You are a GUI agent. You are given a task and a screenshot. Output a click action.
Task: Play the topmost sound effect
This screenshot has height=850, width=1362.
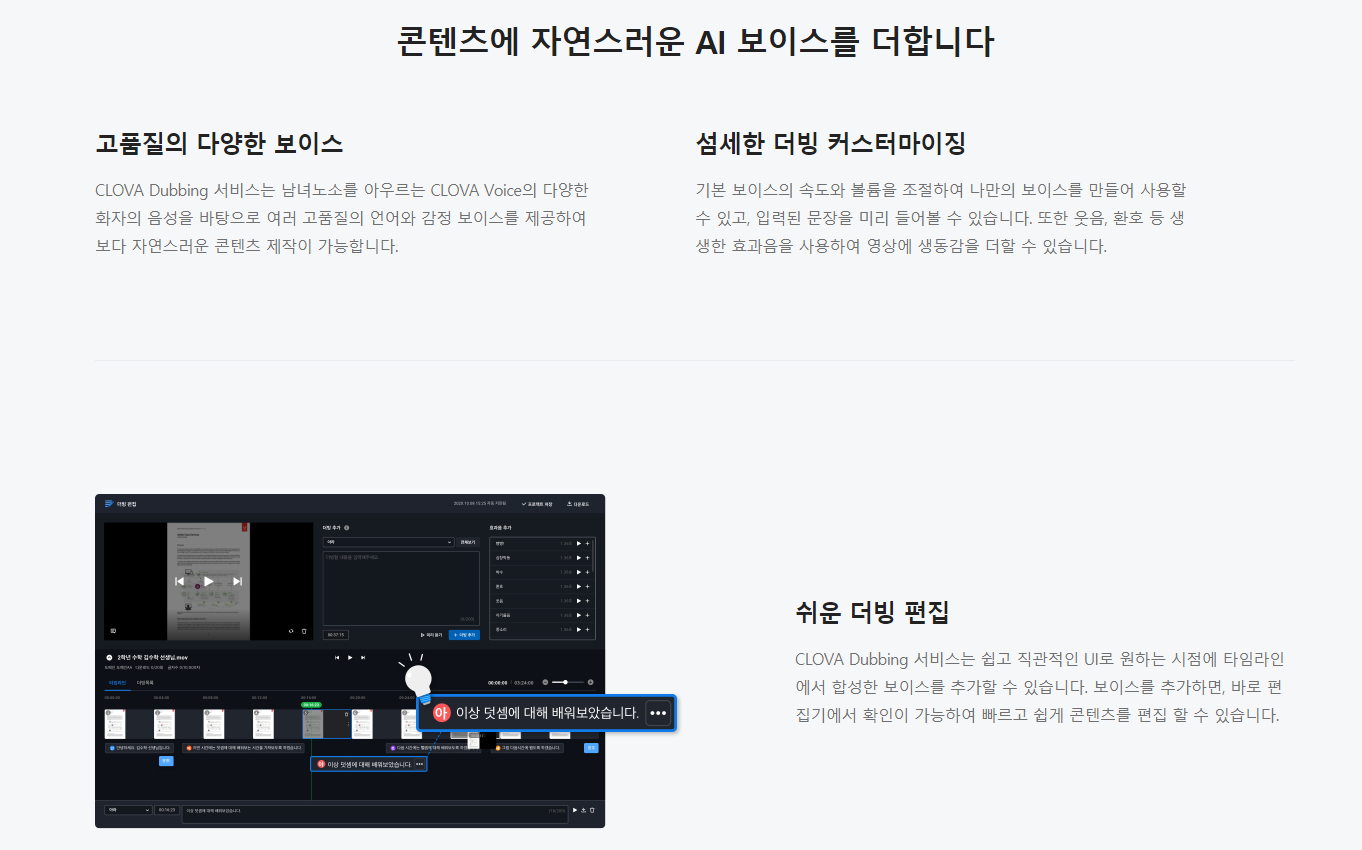coord(579,543)
